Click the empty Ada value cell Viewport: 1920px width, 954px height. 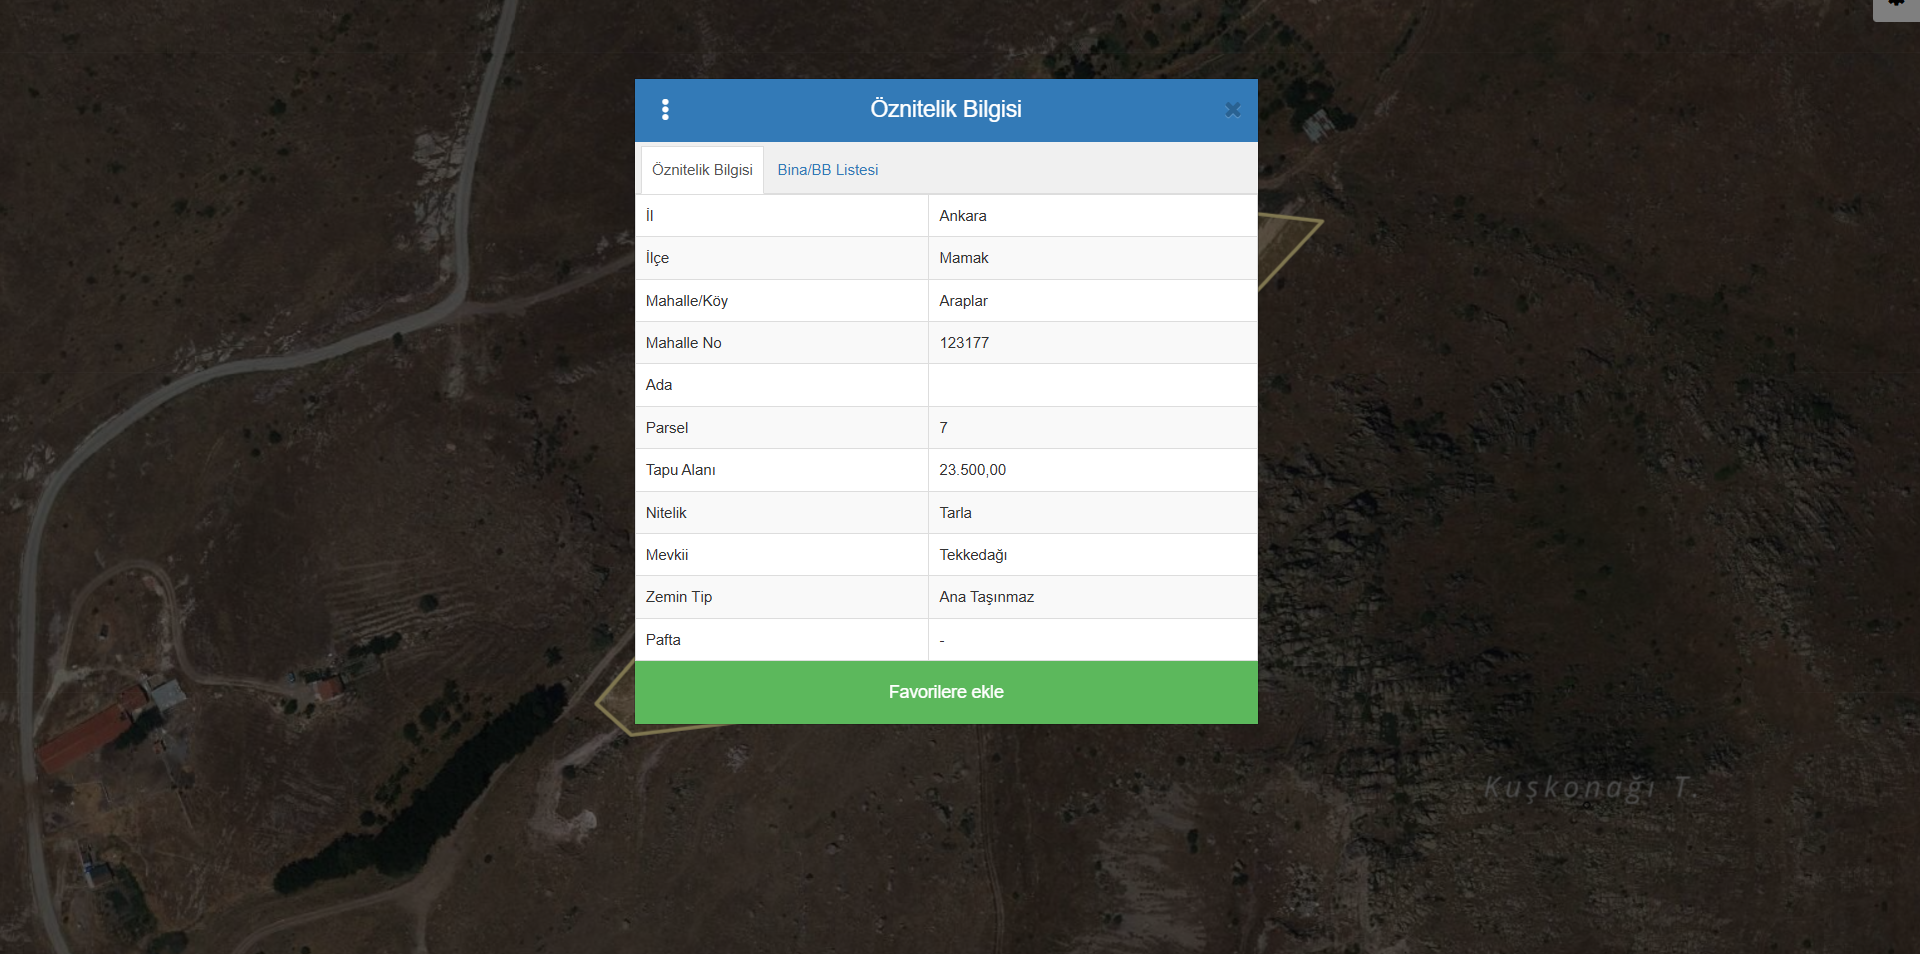[1092, 385]
